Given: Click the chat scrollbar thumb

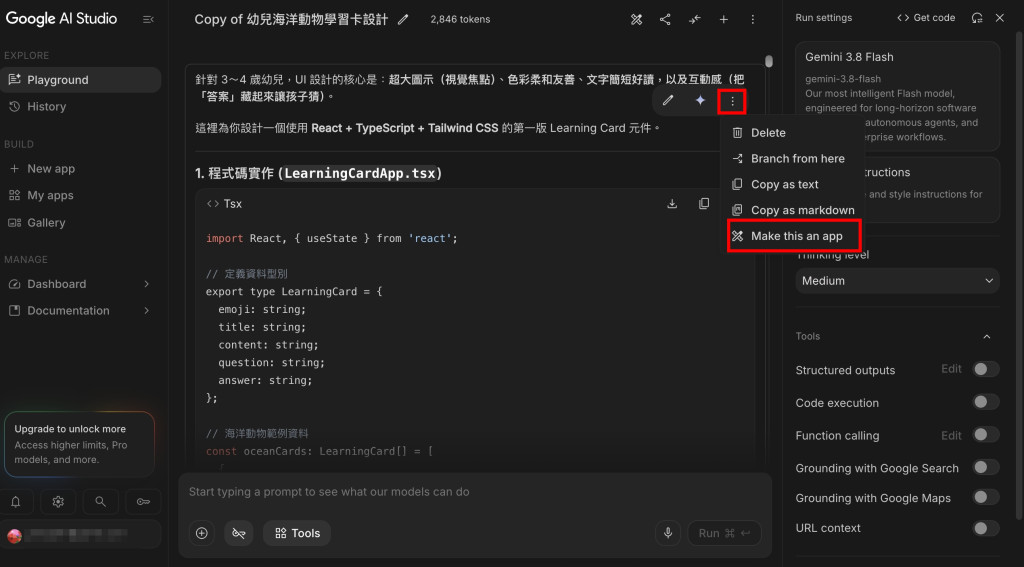Looking at the screenshot, I should pos(769,61).
